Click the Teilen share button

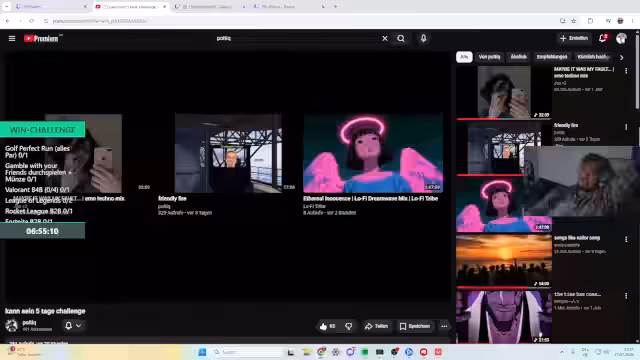coord(376,326)
